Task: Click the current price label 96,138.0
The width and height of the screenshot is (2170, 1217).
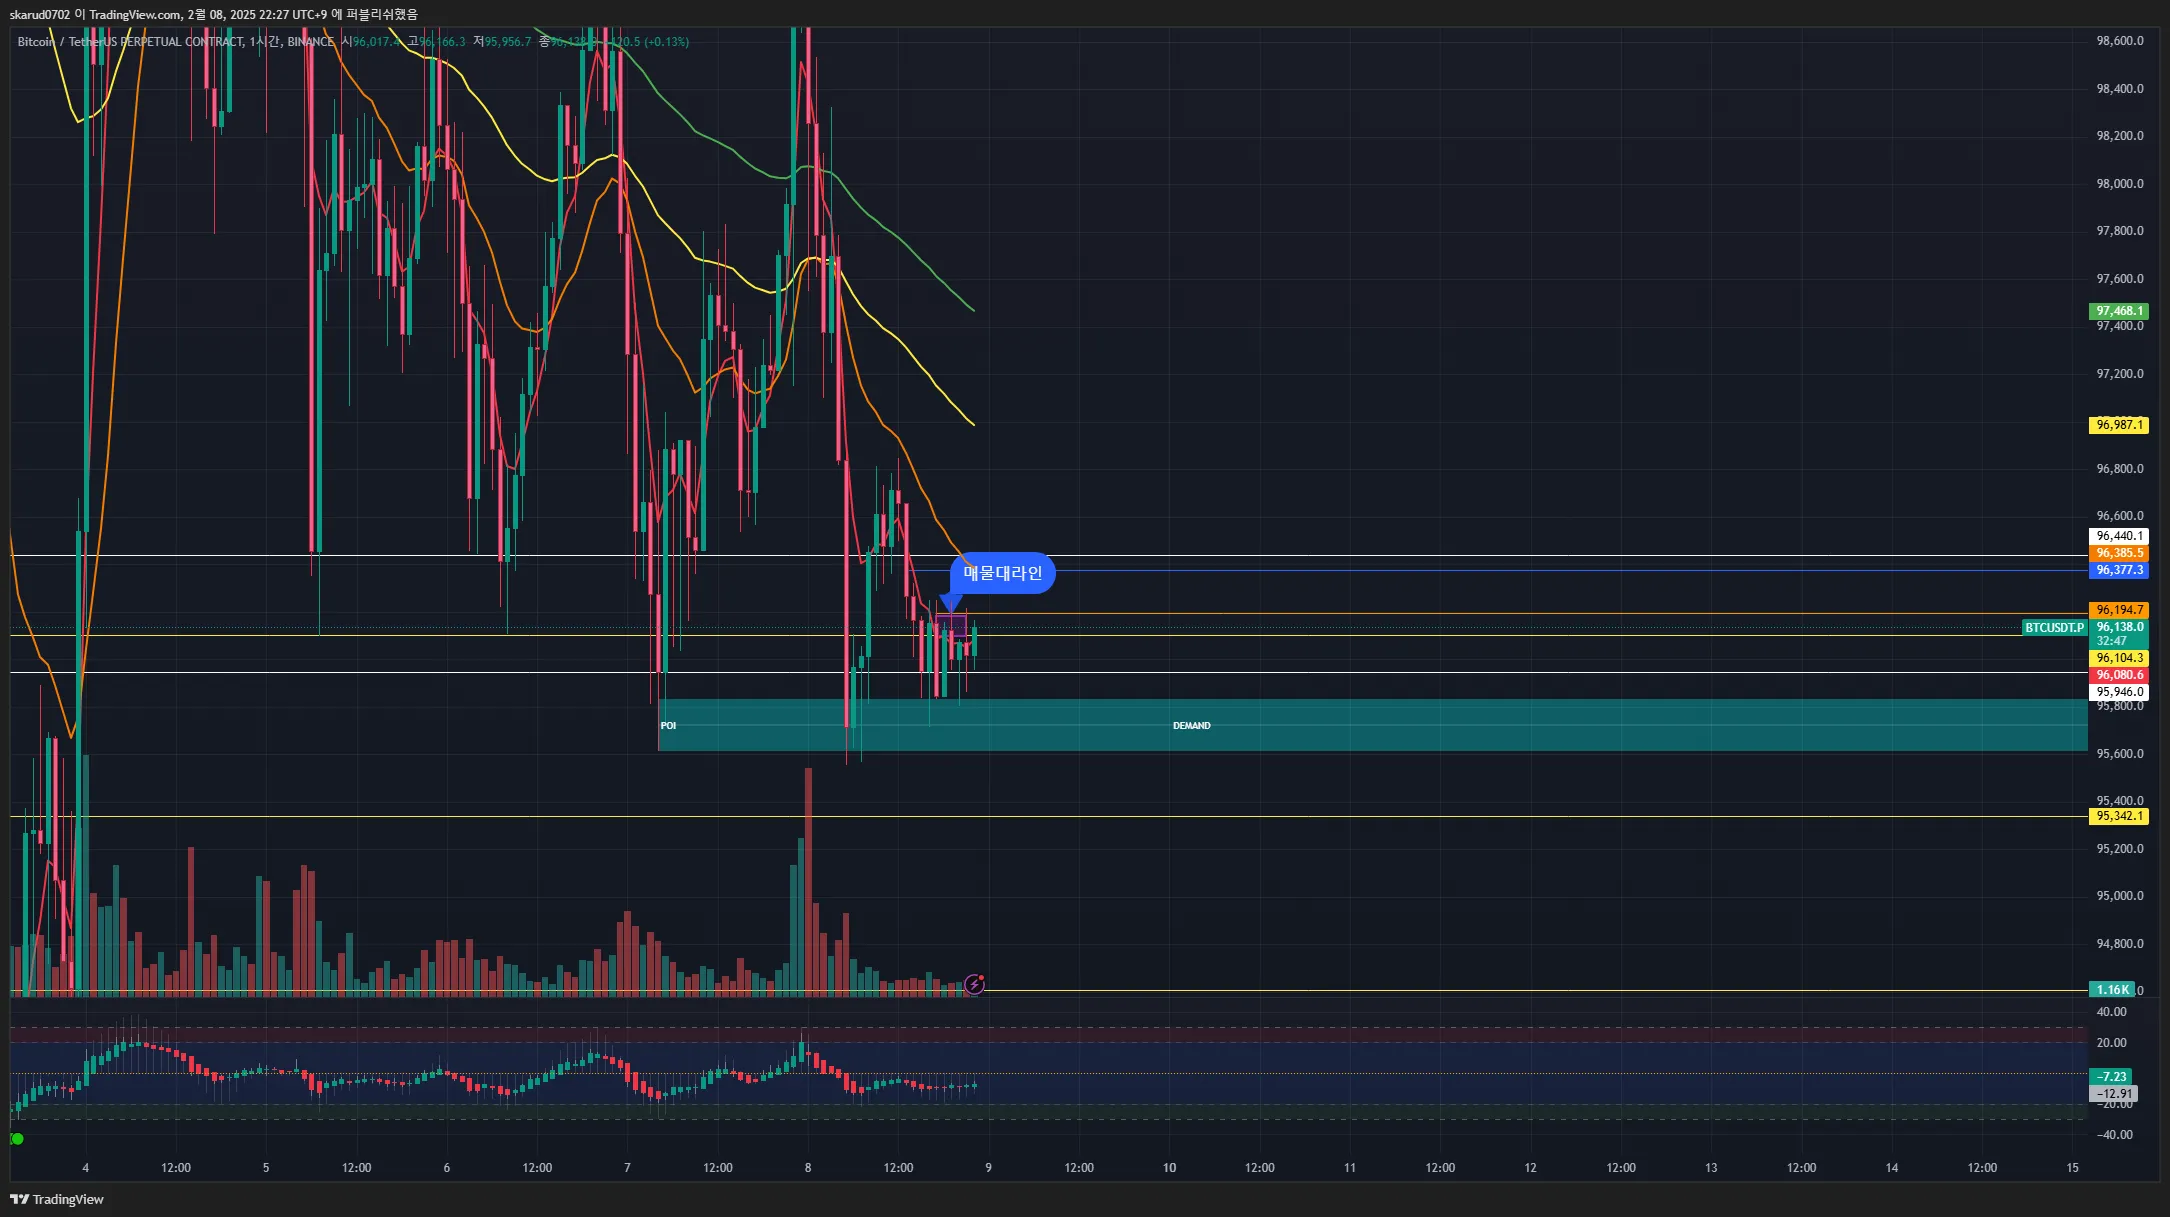Action: coord(2119,627)
